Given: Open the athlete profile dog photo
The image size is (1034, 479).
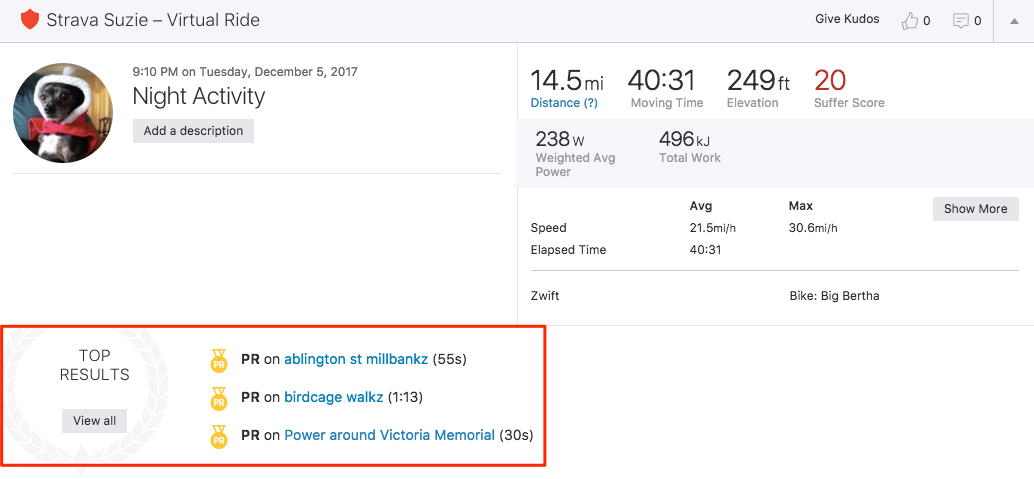Looking at the screenshot, I should (63, 113).
